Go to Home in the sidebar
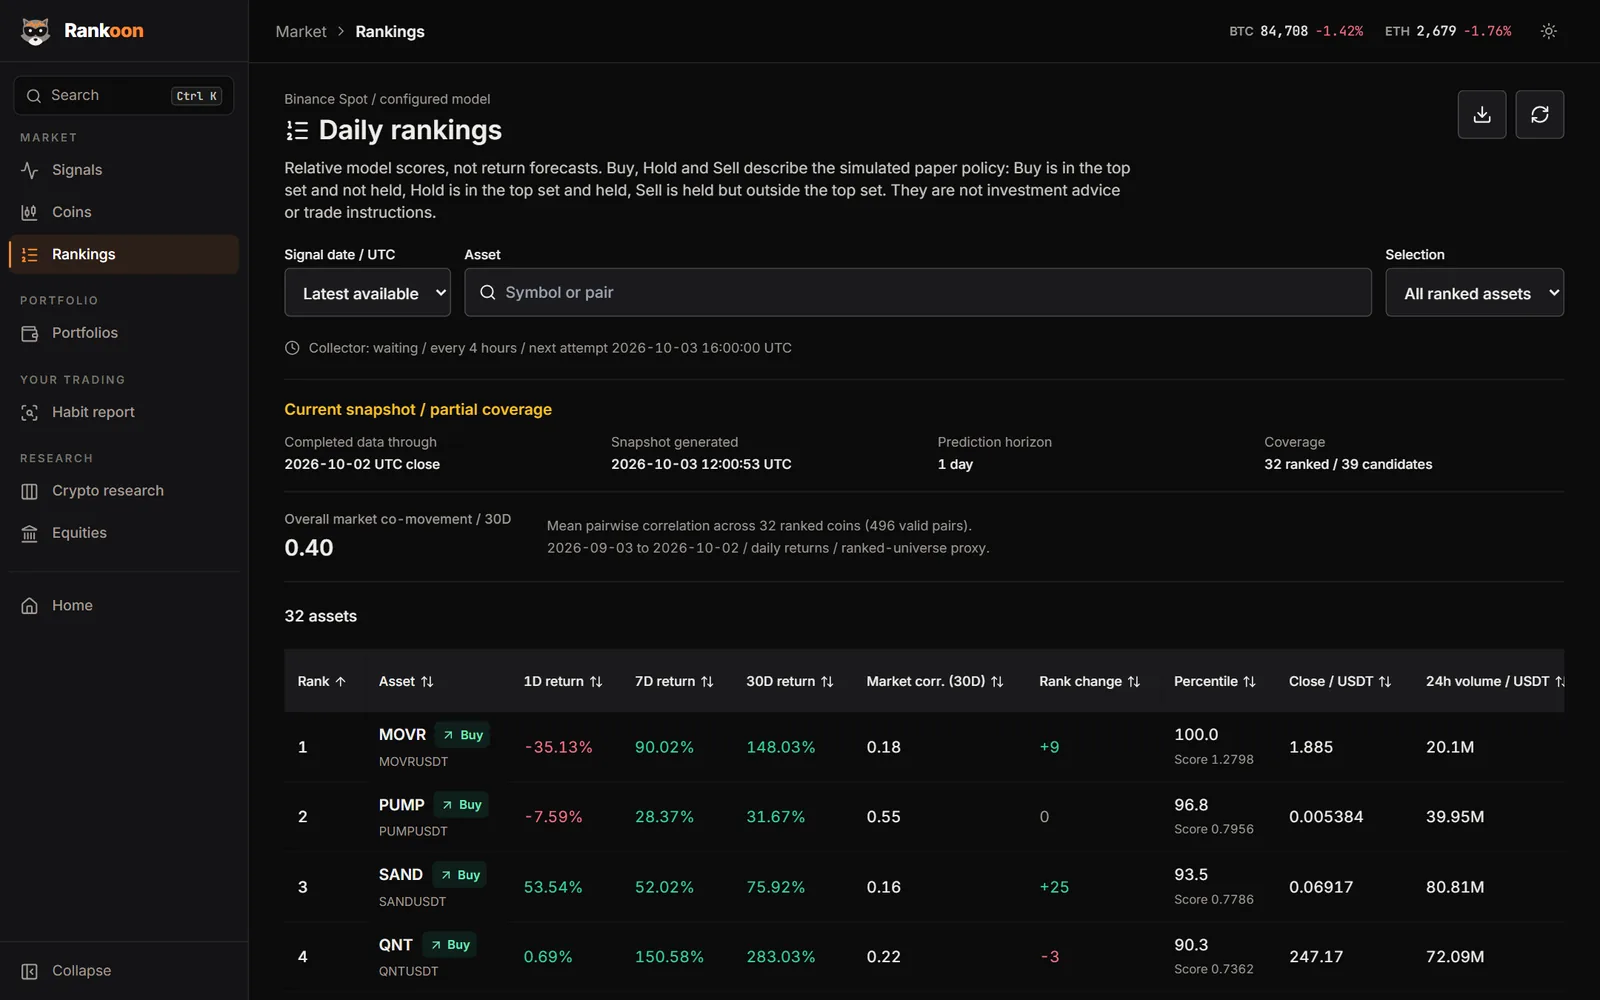 coord(124,605)
